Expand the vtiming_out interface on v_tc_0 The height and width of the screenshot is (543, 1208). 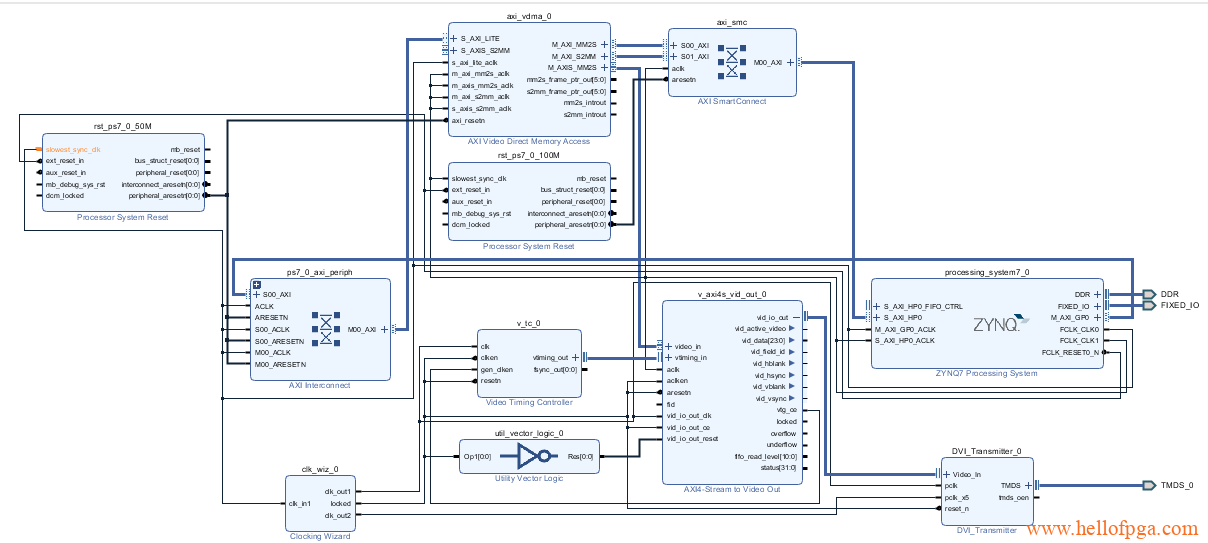point(573,357)
